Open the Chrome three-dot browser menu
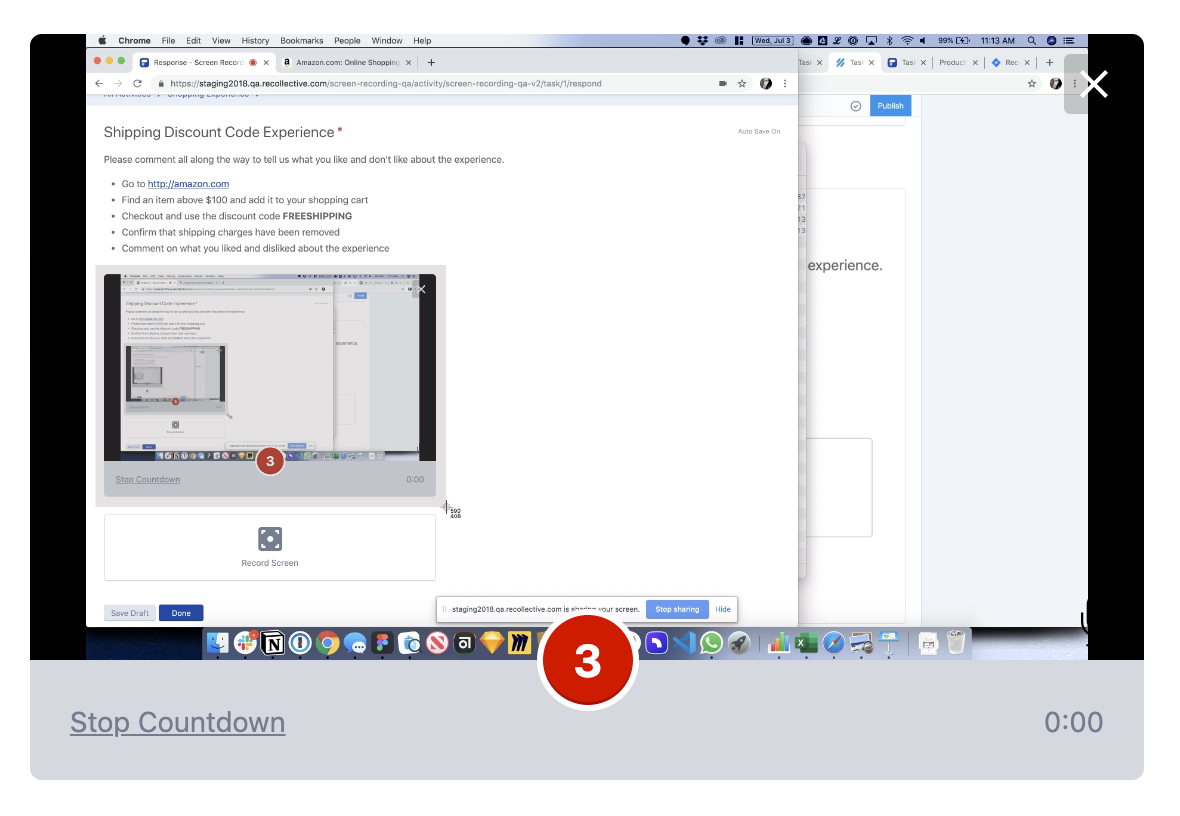Image resolution: width=1180 pixels, height=816 pixels. coord(785,84)
